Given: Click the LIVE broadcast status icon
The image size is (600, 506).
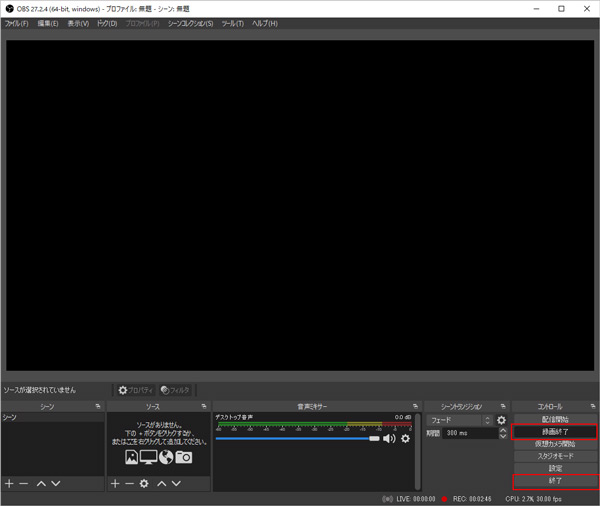Looking at the screenshot, I should (x=387, y=499).
